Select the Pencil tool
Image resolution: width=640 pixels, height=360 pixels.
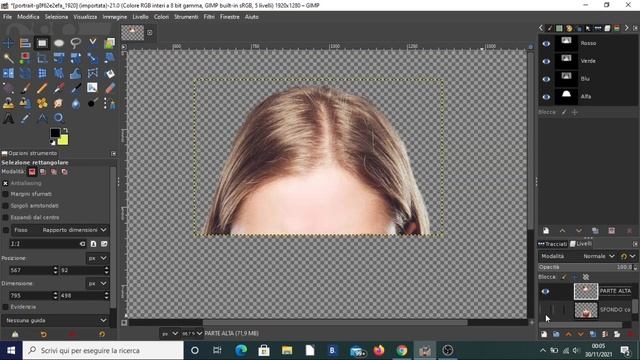pyautogui.click(x=42, y=89)
